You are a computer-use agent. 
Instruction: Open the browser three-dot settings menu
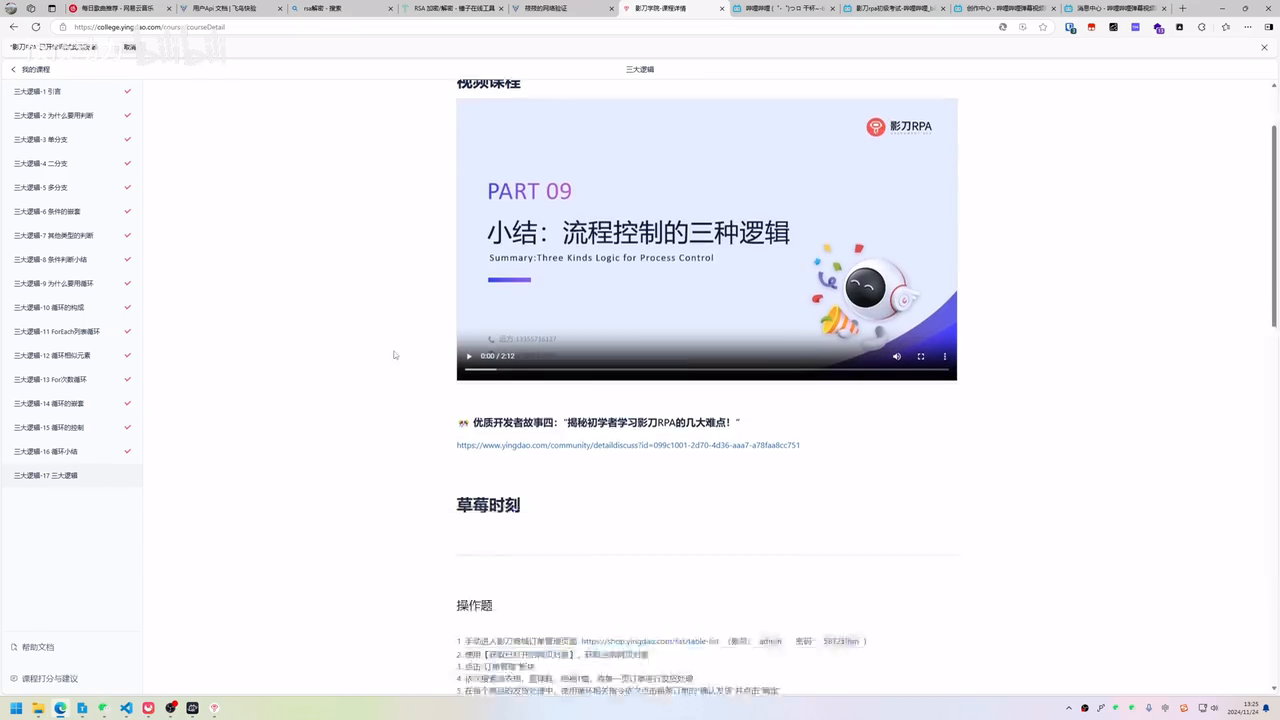[x=1246, y=27]
